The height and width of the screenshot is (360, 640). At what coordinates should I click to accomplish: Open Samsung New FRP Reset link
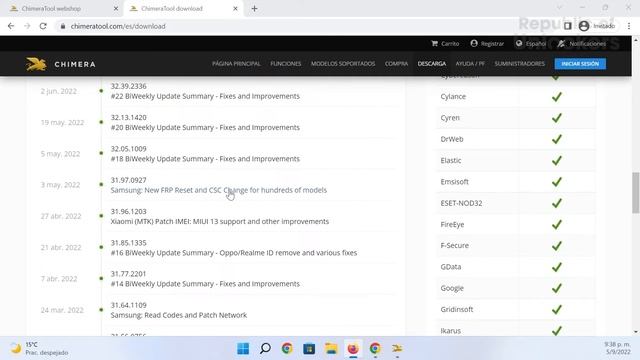[x=218, y=190]
